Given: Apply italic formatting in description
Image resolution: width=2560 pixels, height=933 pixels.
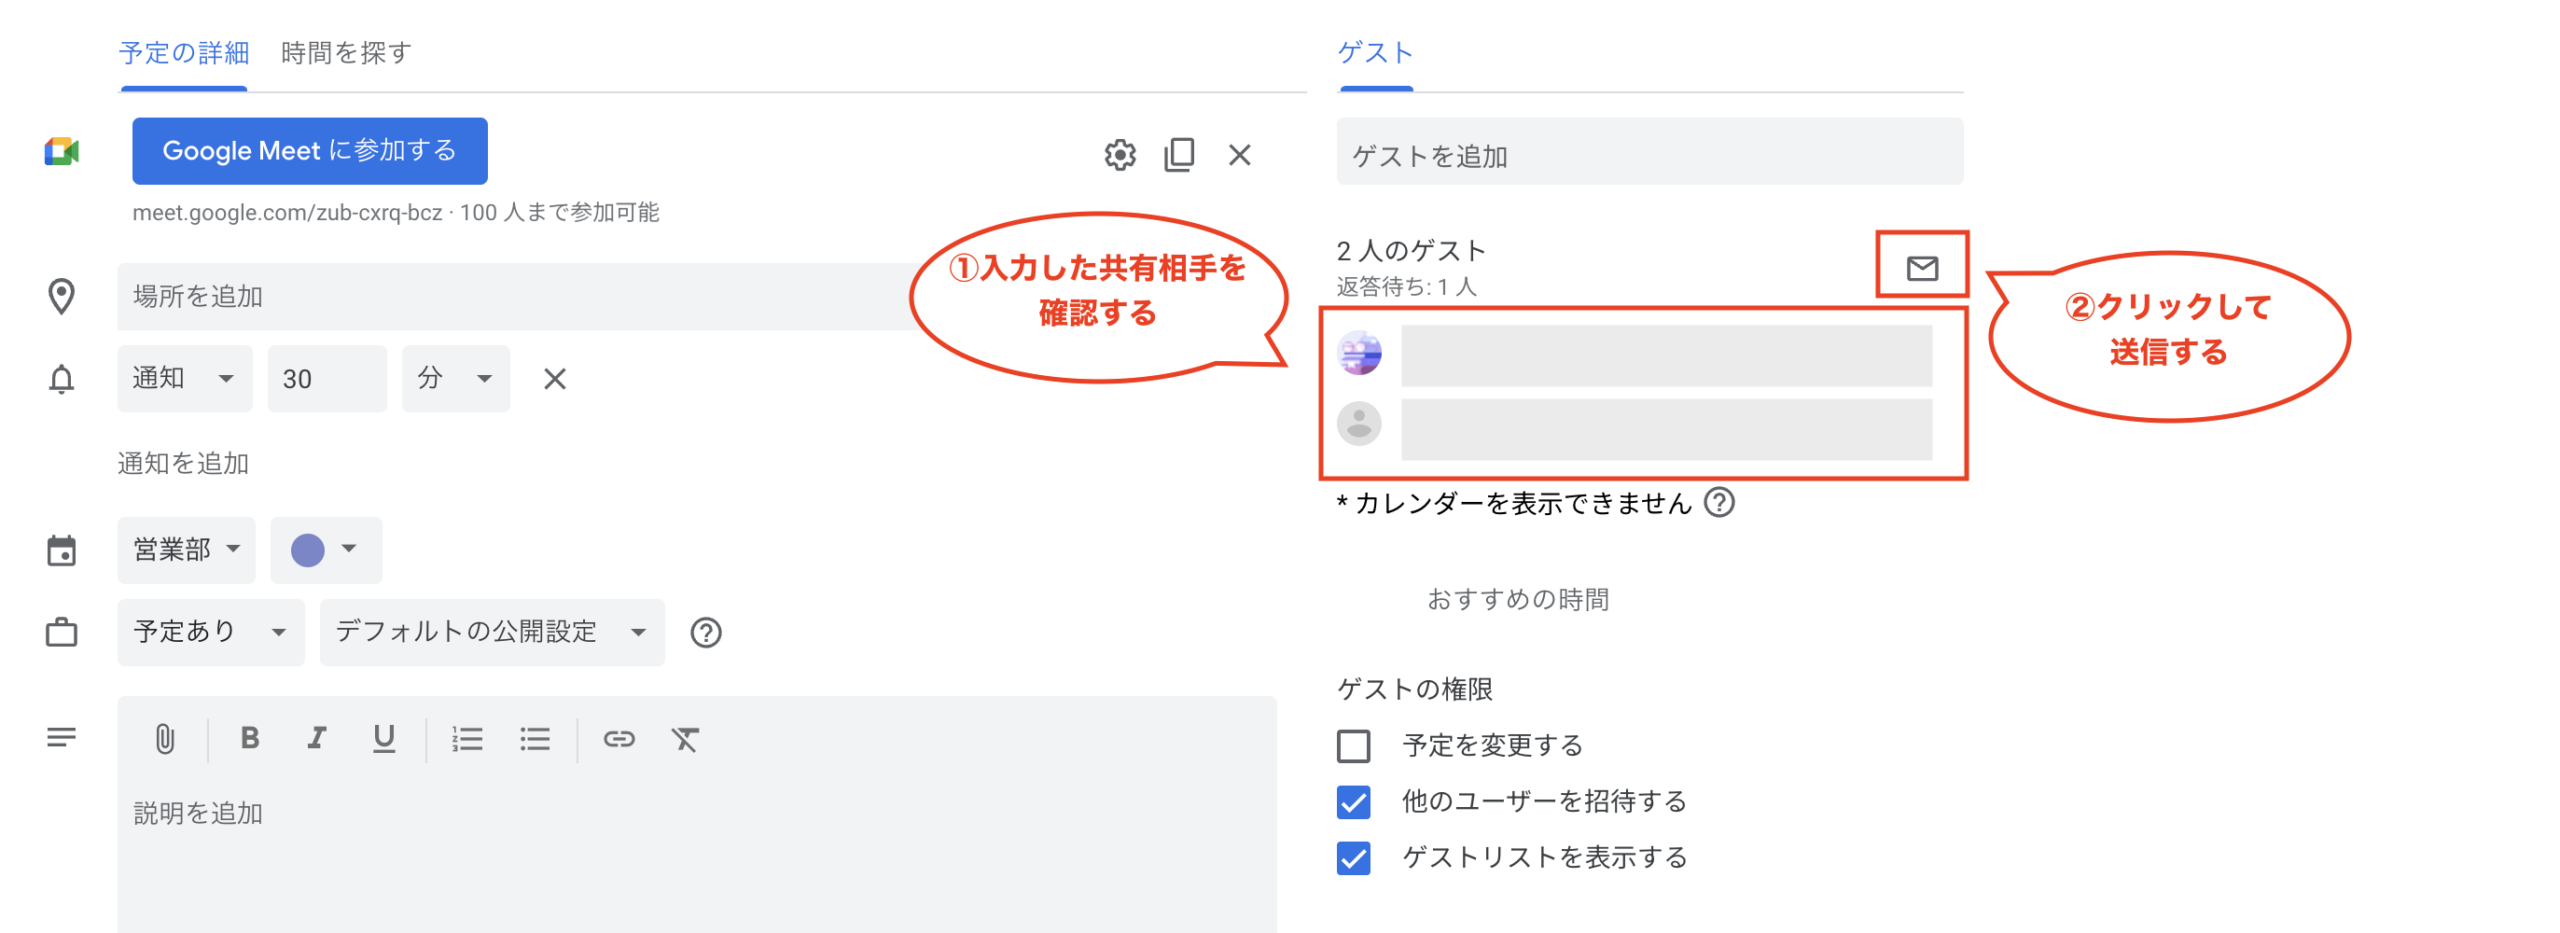Looking at the screenshot, I should [316, 738].
